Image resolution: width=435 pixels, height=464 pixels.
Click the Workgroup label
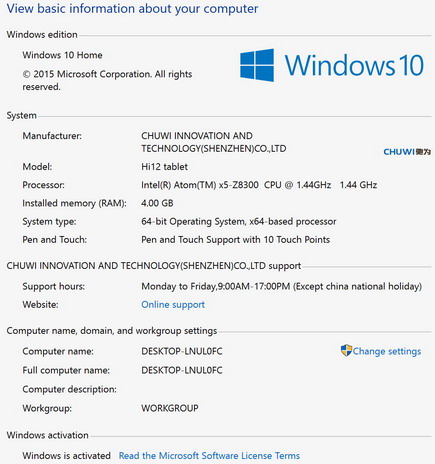click(47, 408)
